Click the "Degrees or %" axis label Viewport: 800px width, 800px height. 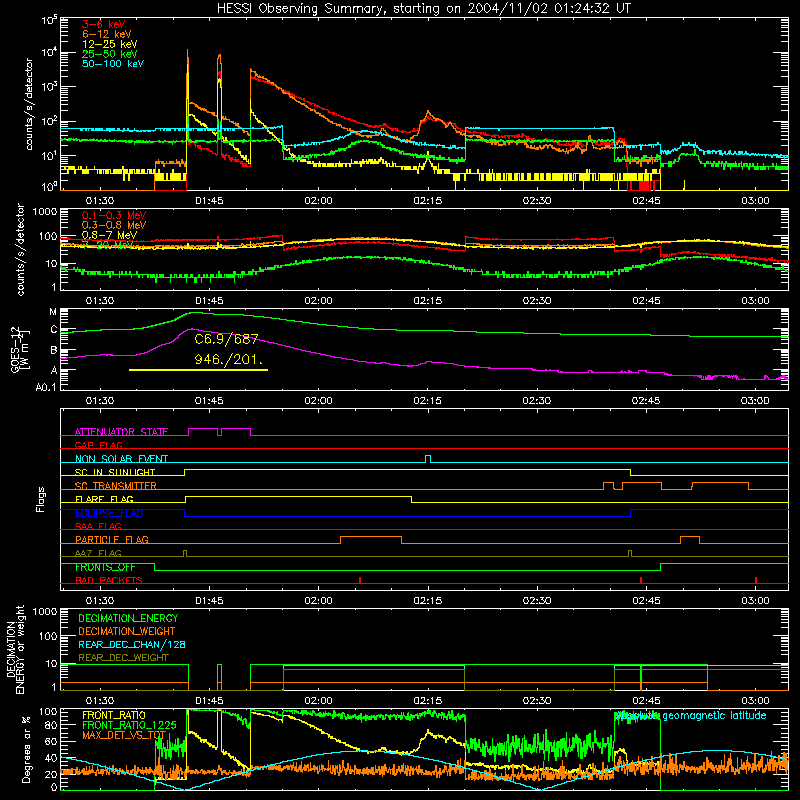click(26, 749)
